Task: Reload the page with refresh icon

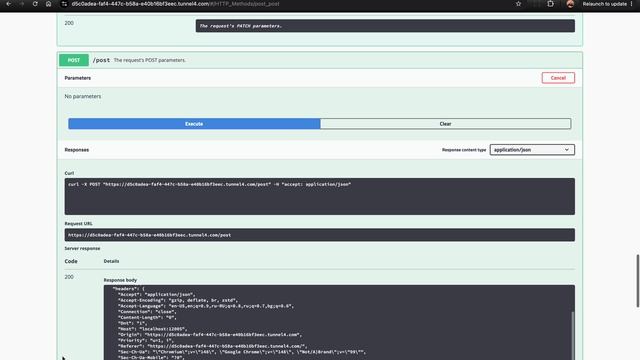Action: pos(35,4)
